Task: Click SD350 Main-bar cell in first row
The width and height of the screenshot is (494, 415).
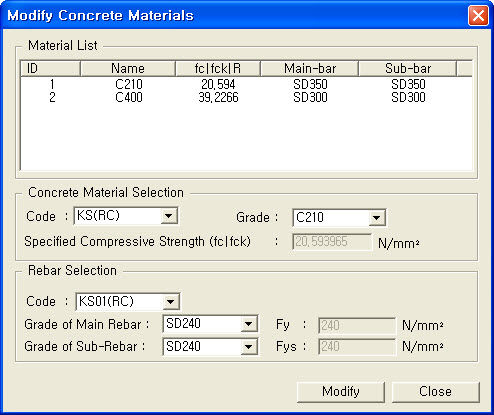Action: pos(310,84)
